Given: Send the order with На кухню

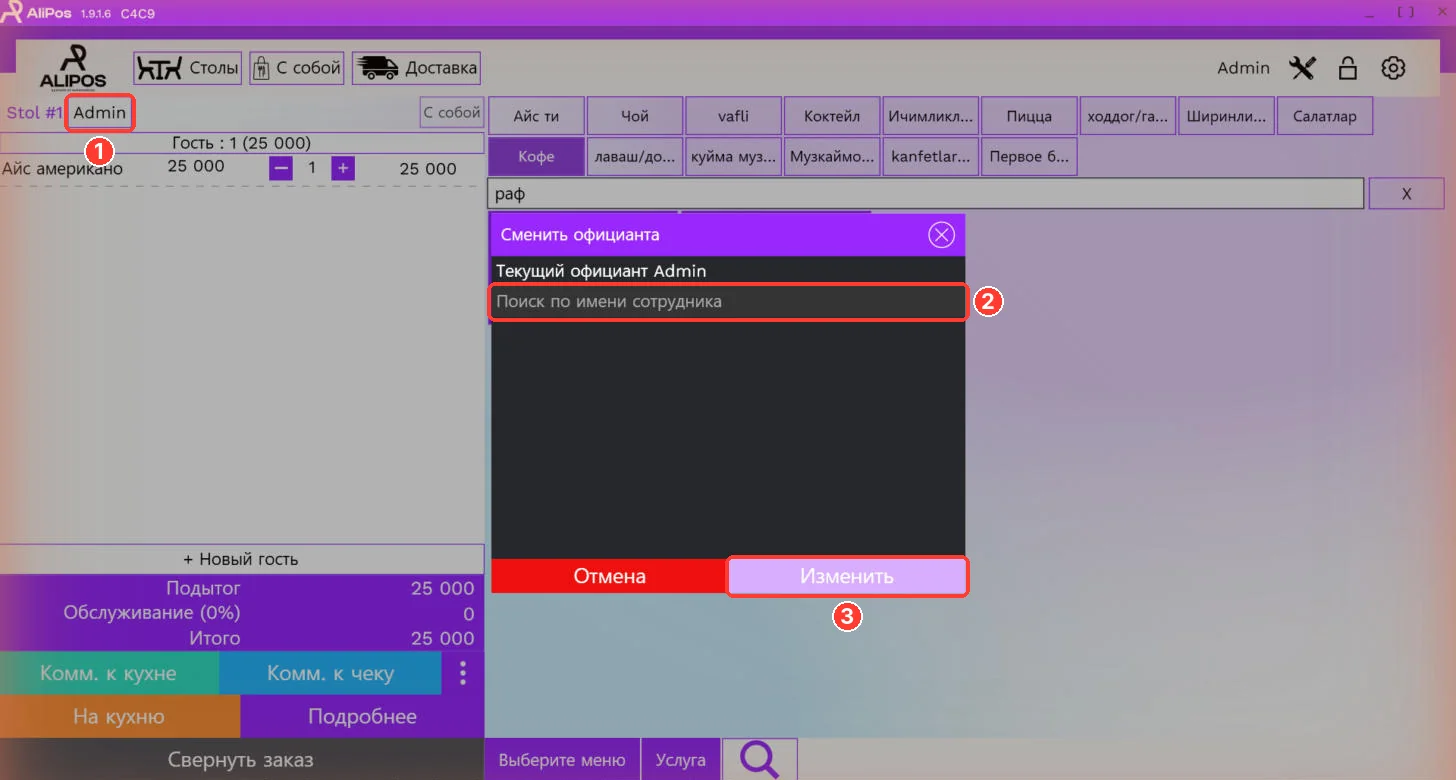Looking at the screenshot, I should (x=119, y=716).
